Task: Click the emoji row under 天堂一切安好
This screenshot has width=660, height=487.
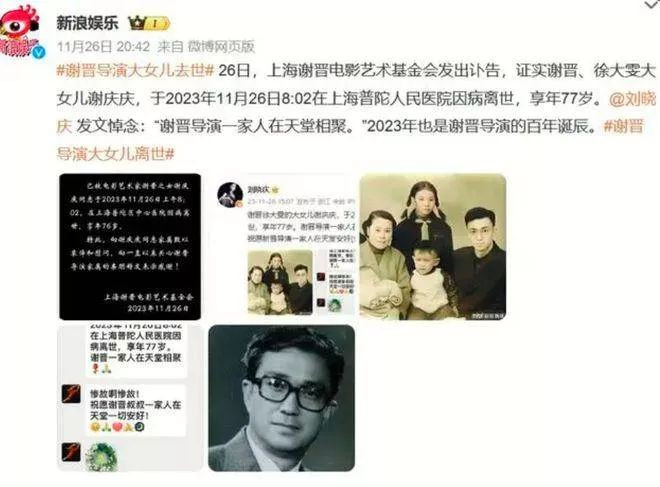Action: click(x=117, y=427)
